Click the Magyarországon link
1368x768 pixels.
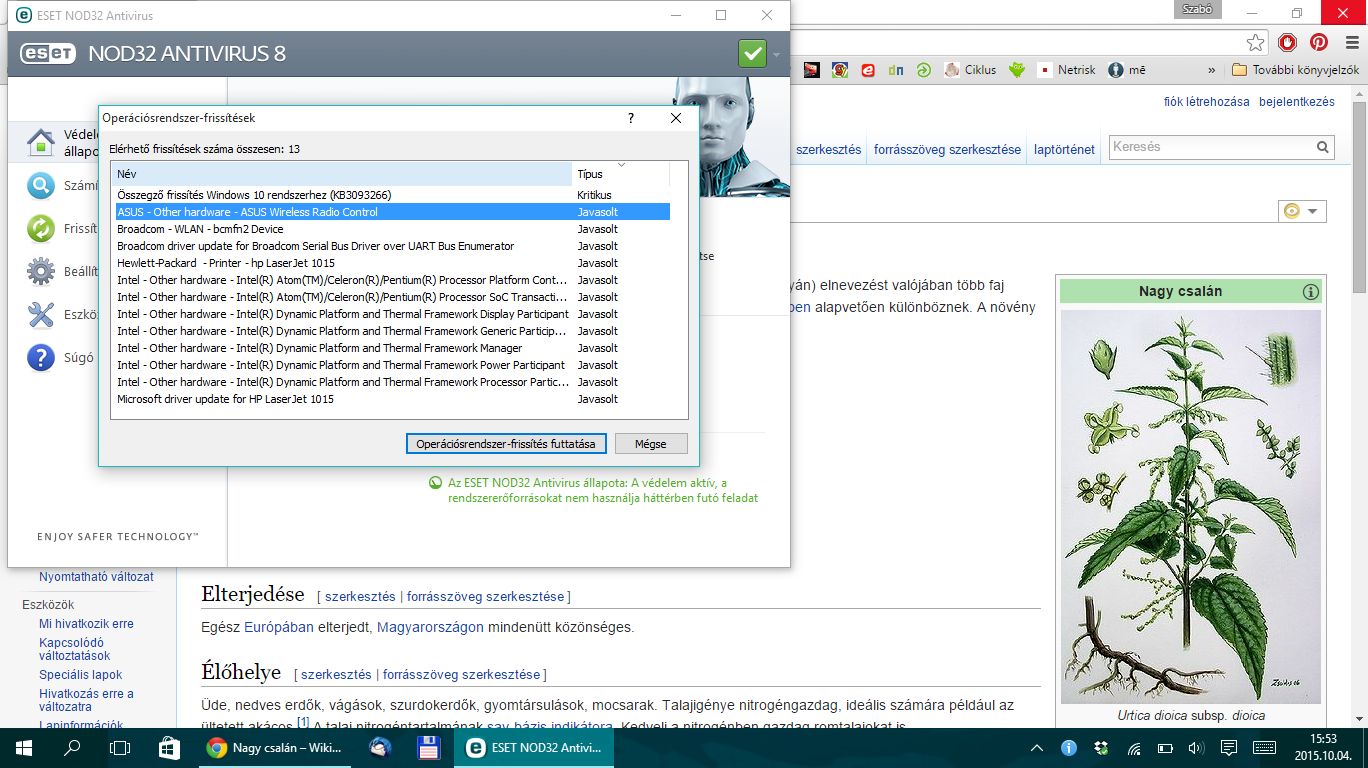point(430,627)
